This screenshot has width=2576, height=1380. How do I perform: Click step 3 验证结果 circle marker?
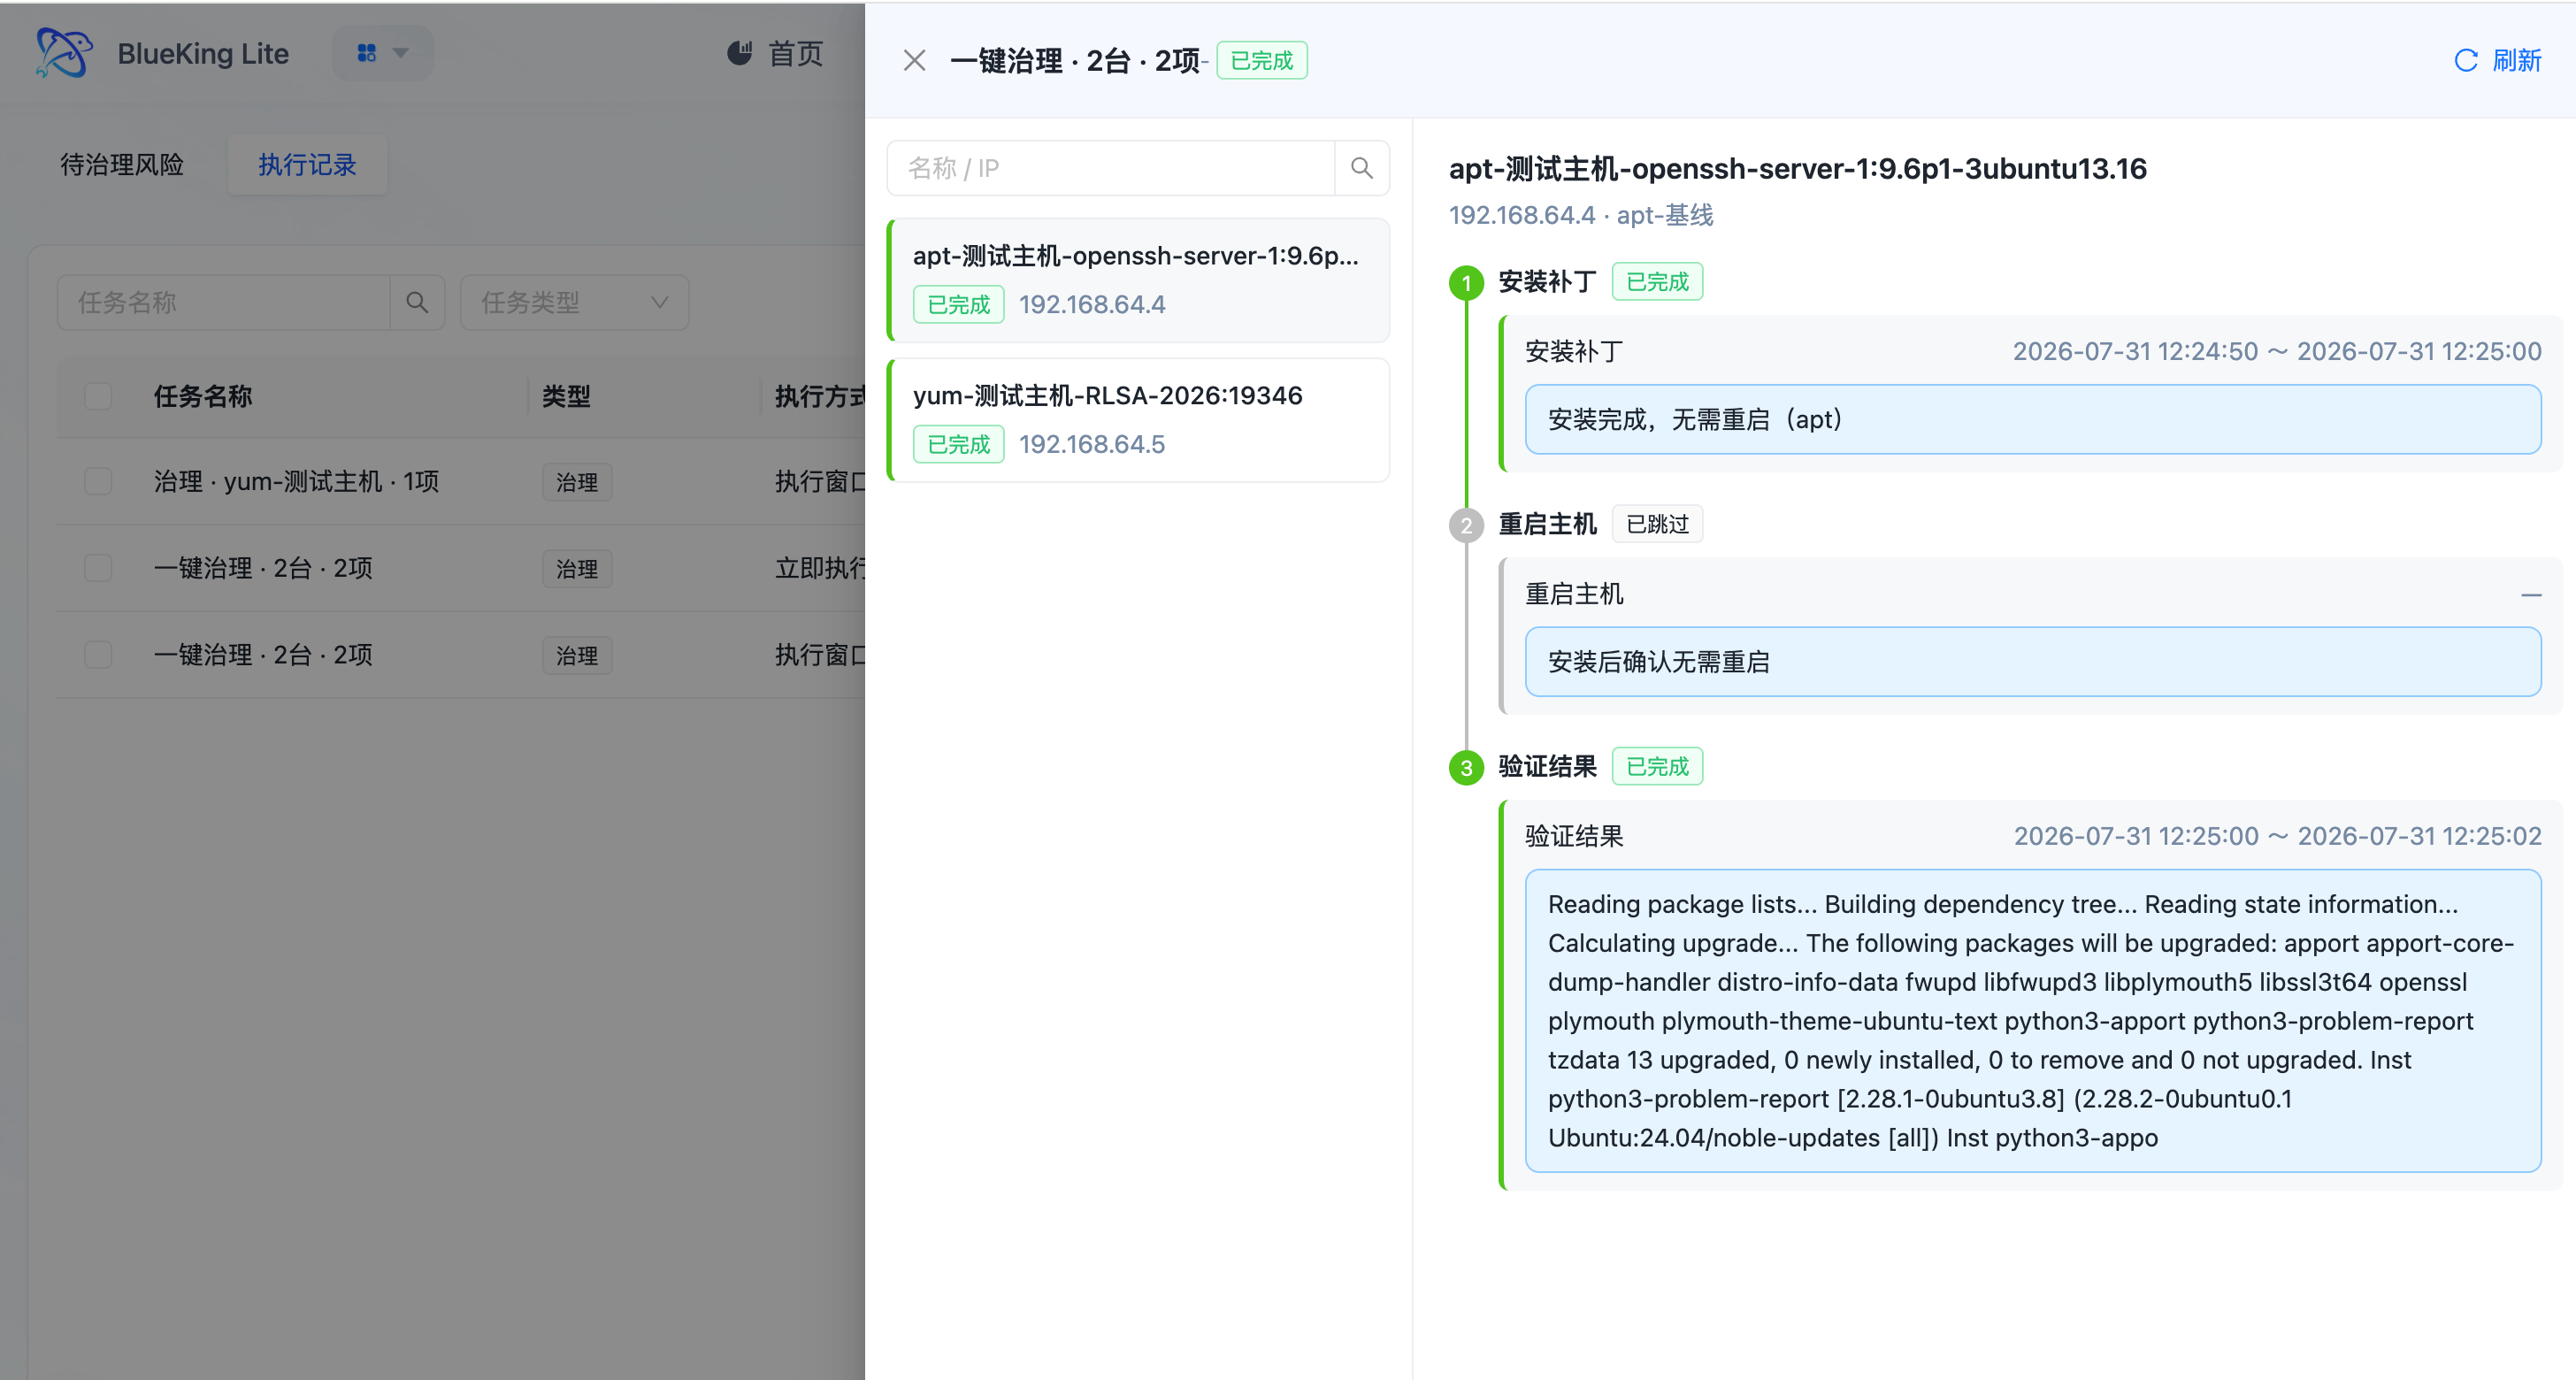click(x=1466, y=768)
